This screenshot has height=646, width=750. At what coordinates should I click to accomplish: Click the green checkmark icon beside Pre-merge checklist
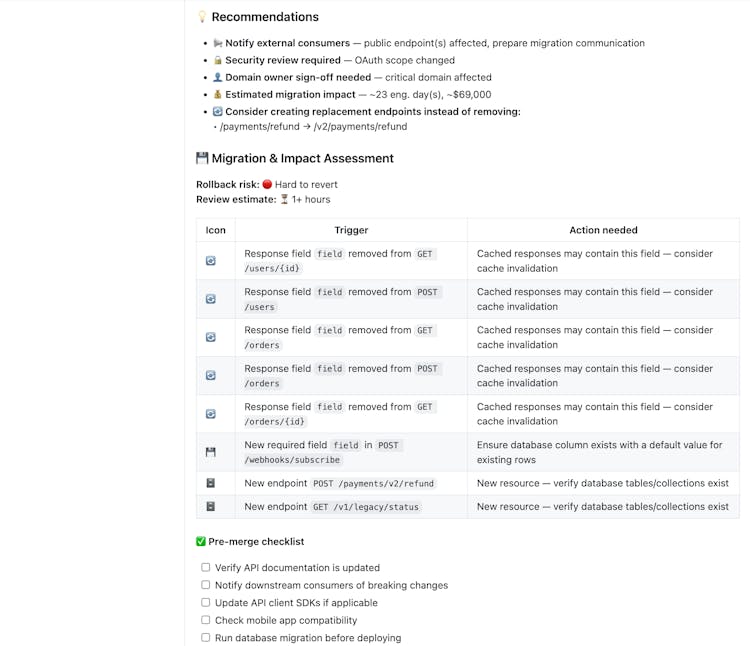pyautogui.click(x=201, y=541)
